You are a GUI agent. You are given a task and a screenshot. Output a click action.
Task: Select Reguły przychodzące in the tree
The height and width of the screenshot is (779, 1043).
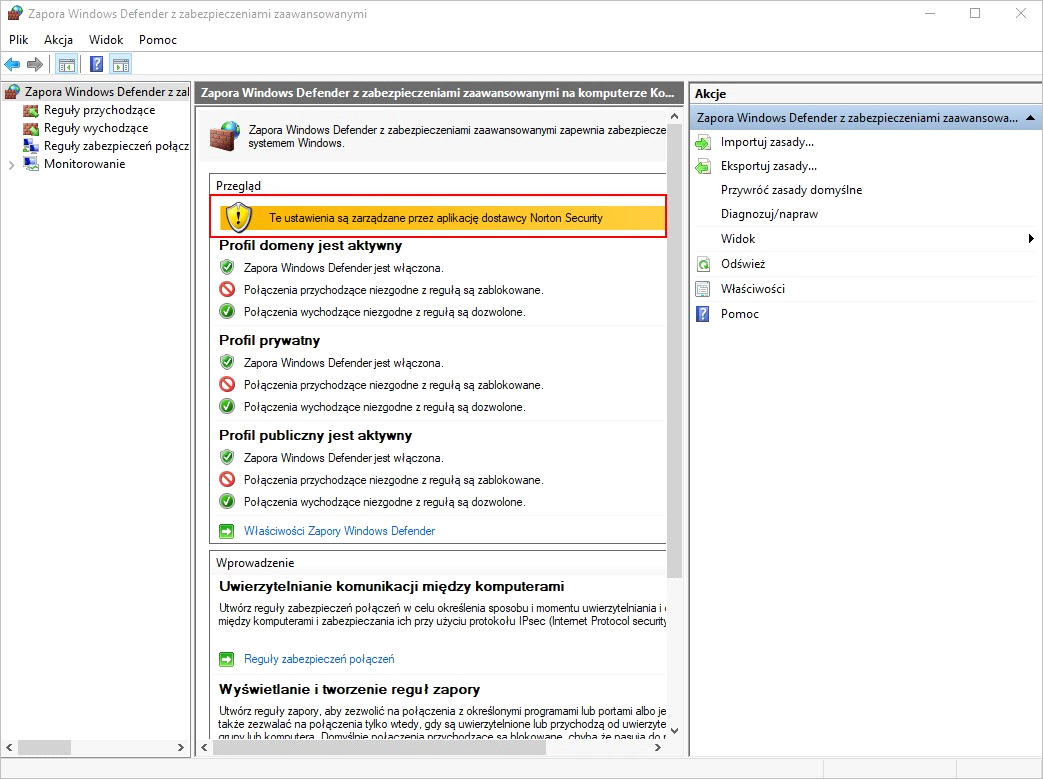[100, 110]
